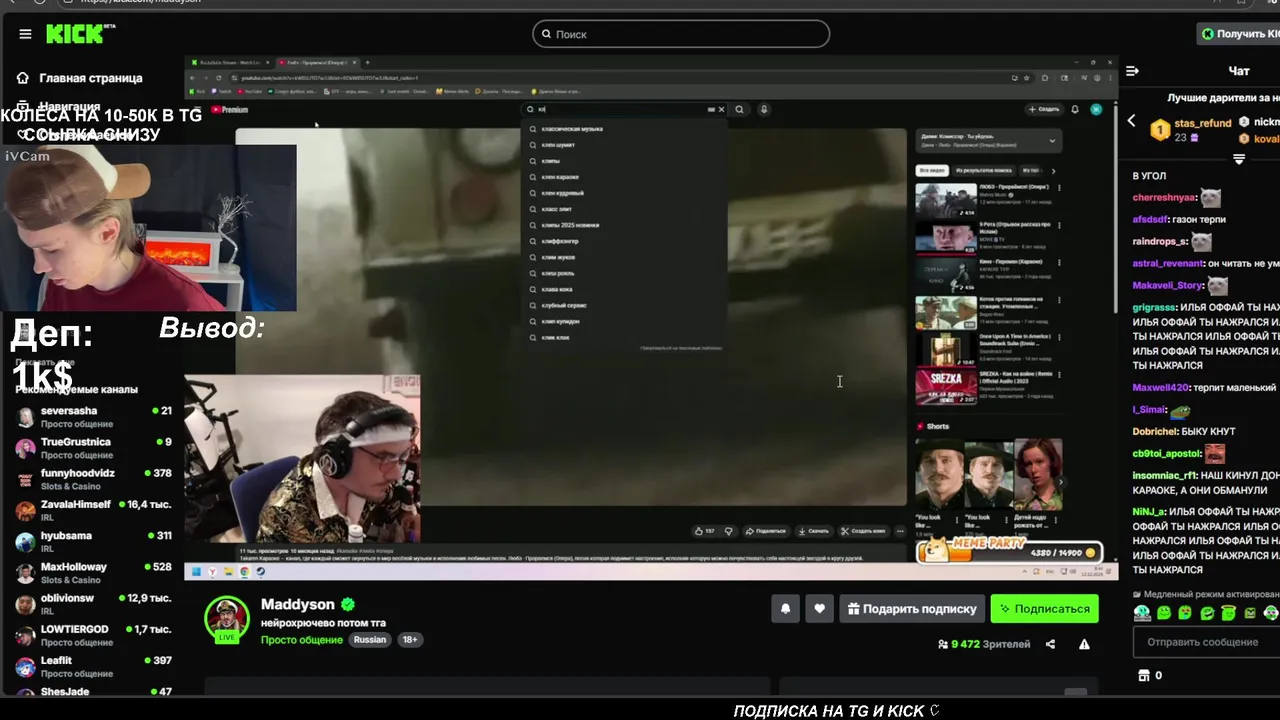Select suggestion классическая музыка
The image size is (1280, 720).
[625, 128]
